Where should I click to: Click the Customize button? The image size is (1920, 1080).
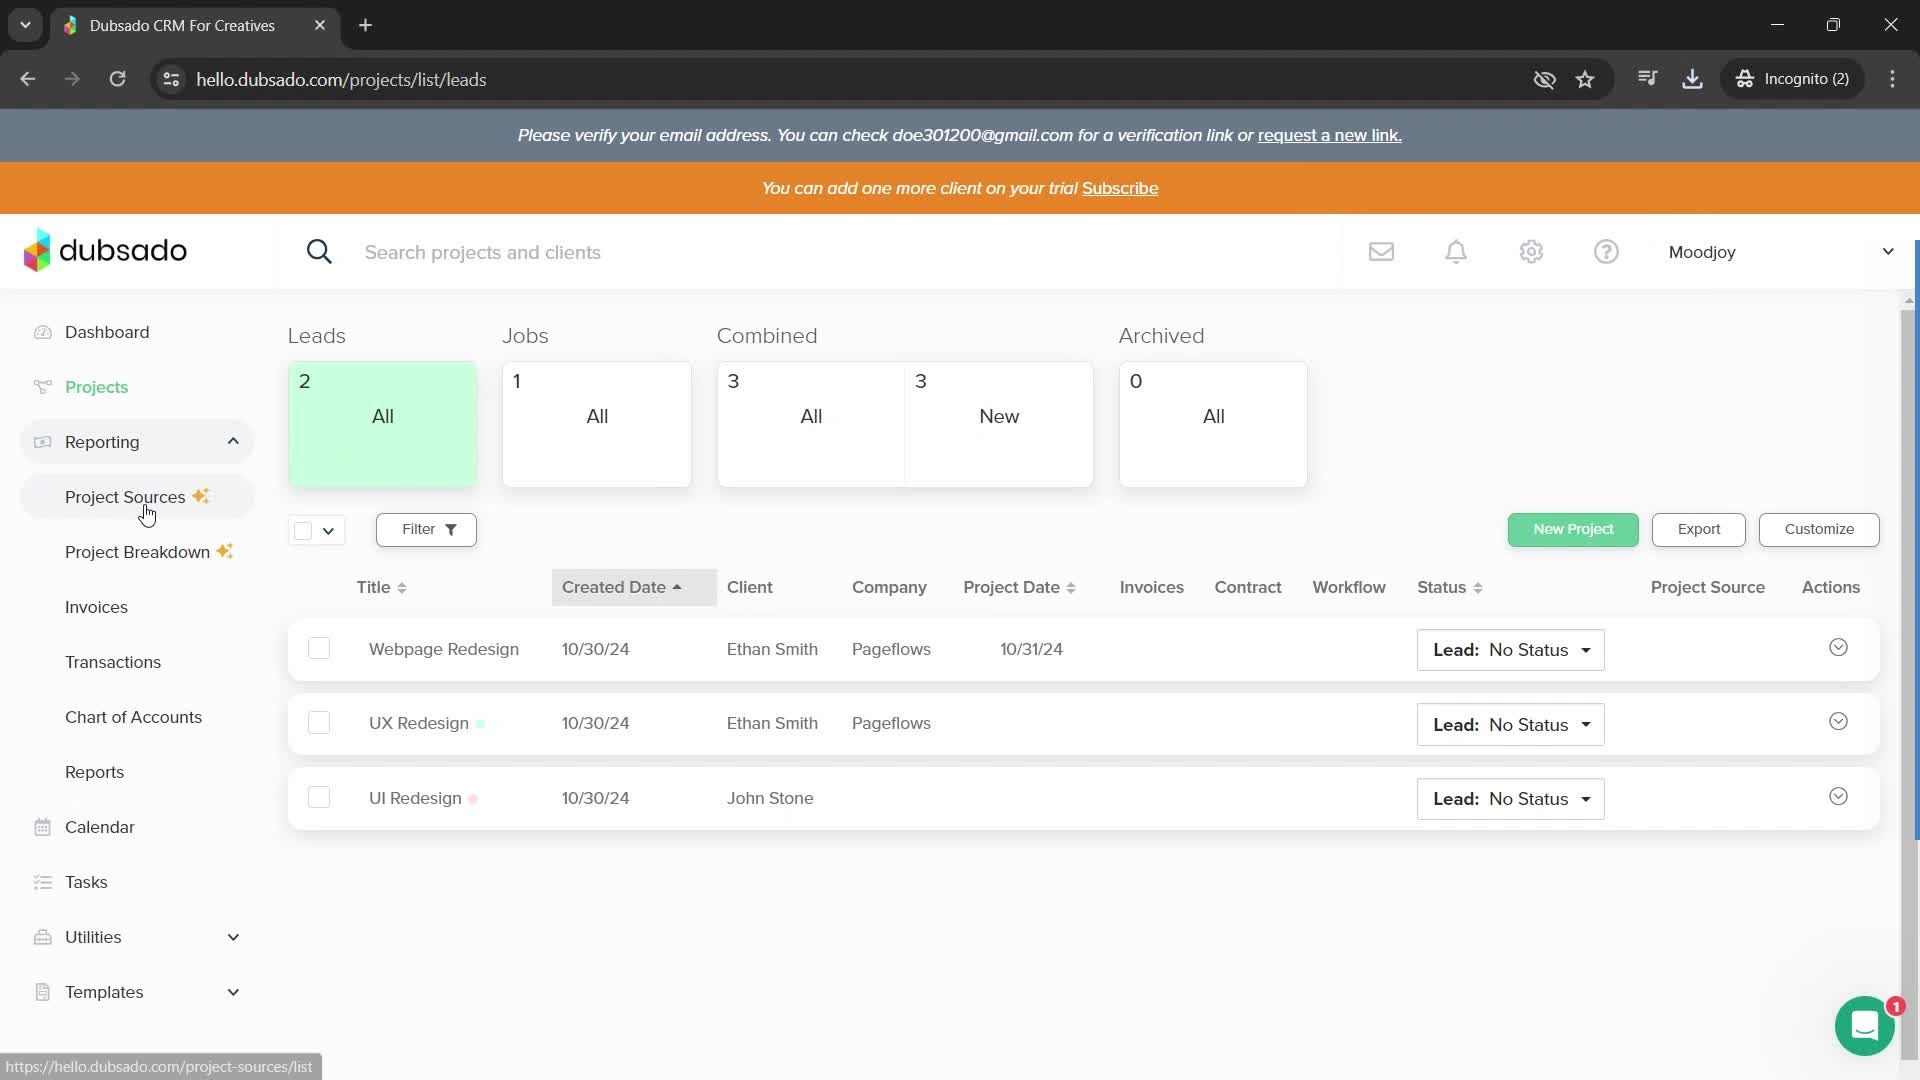pyautogui.click(x=1819, y=529)
